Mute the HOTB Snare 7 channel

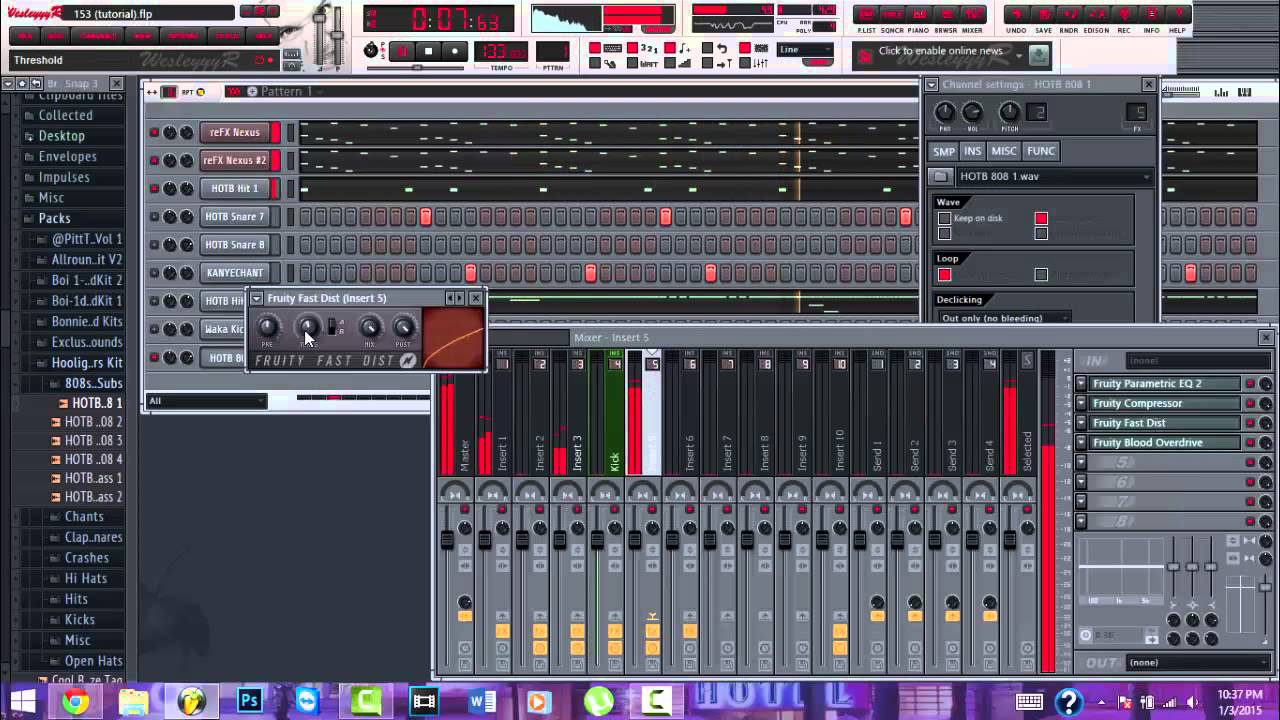pos(154,216)
